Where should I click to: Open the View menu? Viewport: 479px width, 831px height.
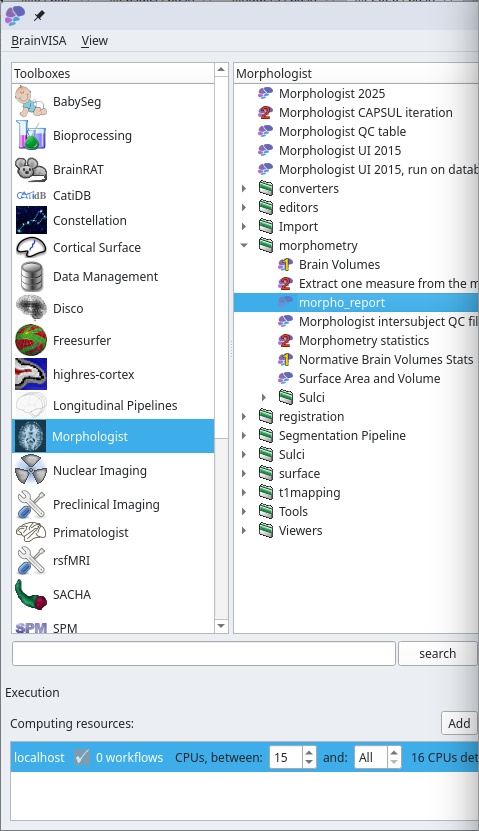(95, 41)
